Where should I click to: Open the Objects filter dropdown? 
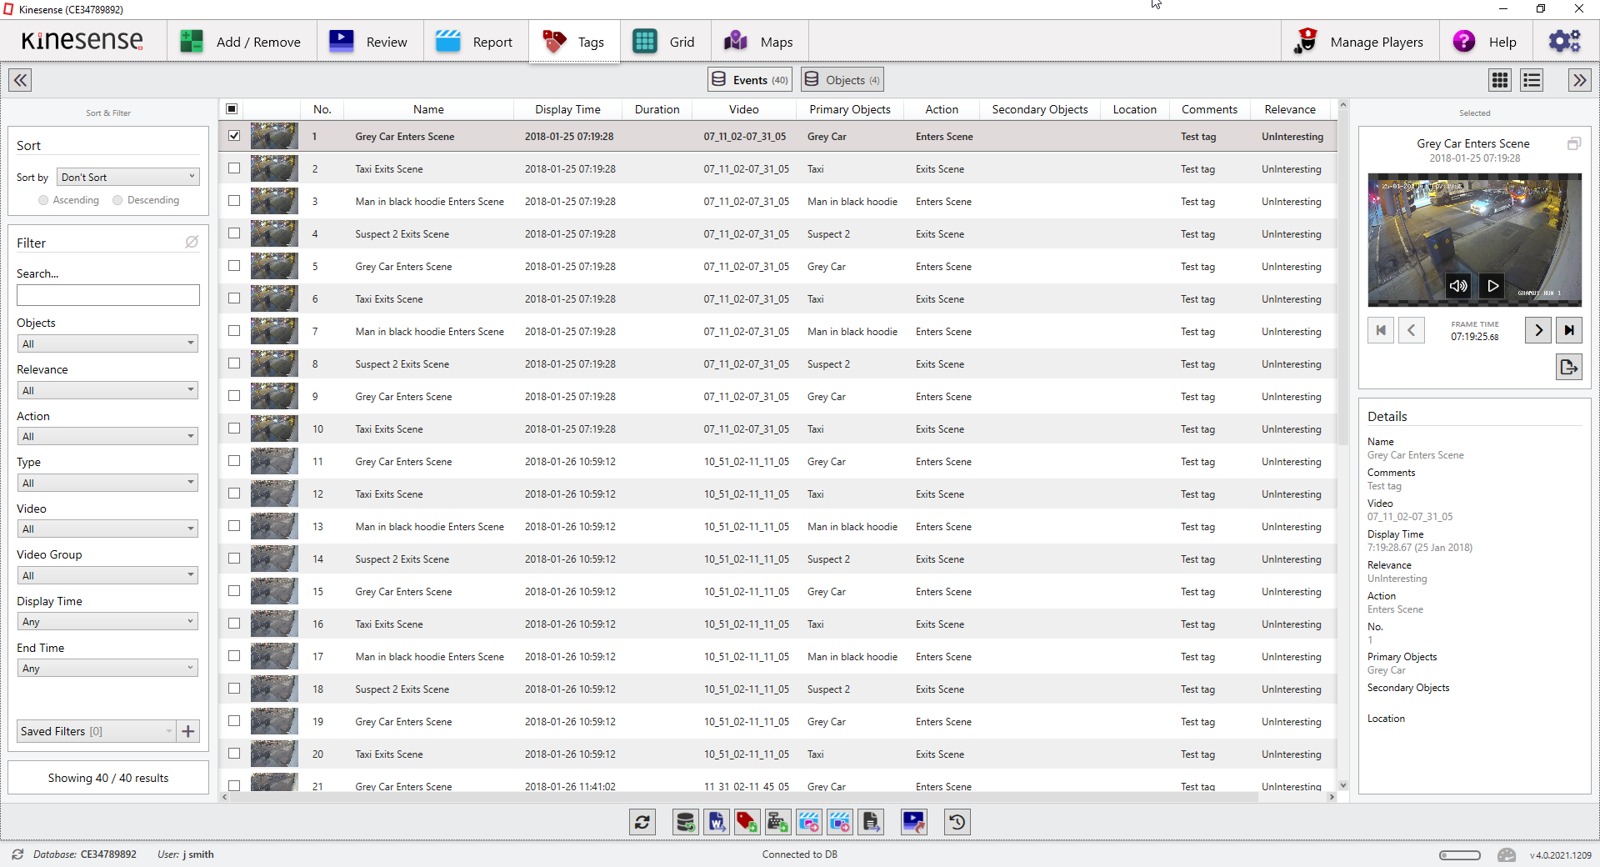coord(108,343)
